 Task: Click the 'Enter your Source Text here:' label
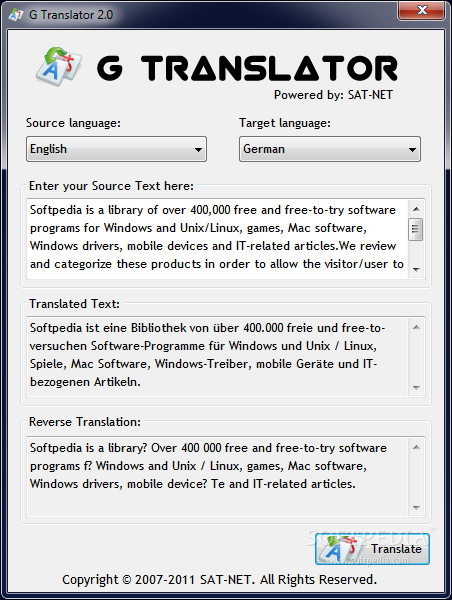point(111,186)
